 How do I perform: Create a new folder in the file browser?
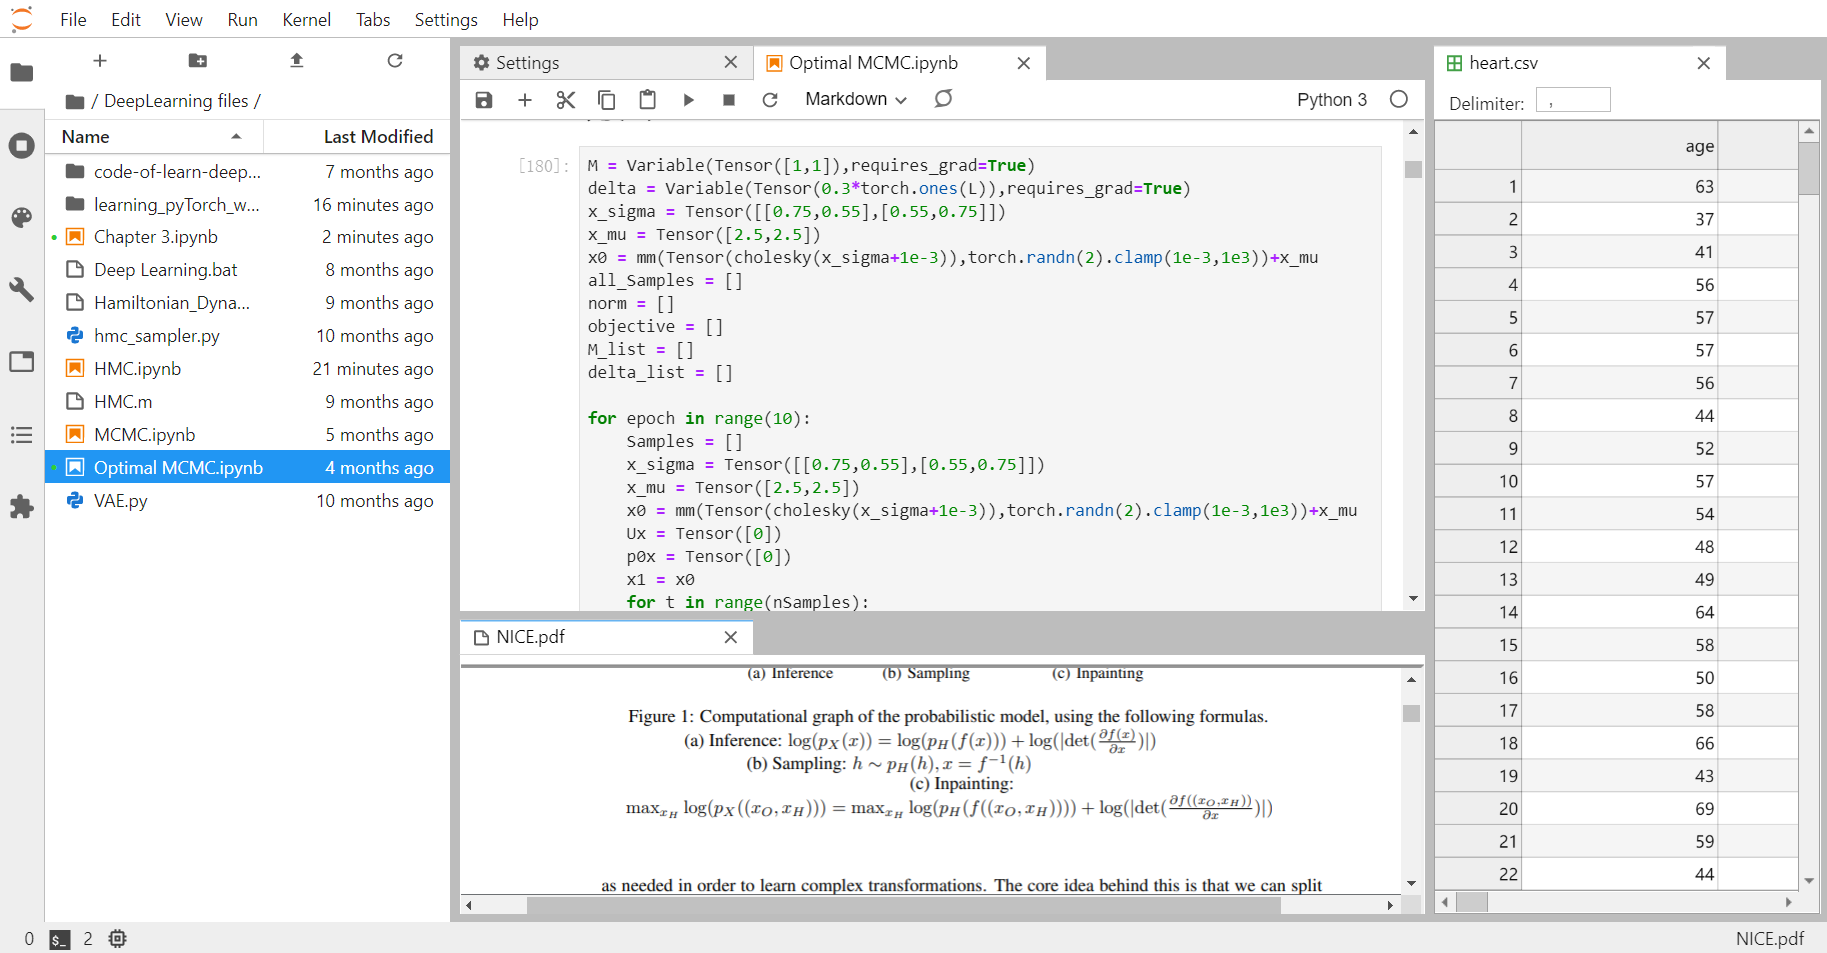[197, 60]
